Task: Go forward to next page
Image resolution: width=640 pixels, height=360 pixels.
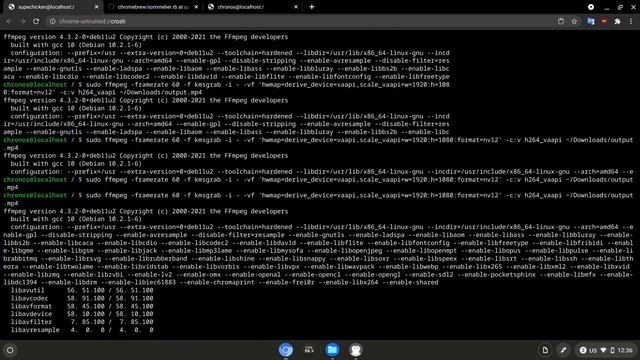Action: tap(22, 21)
